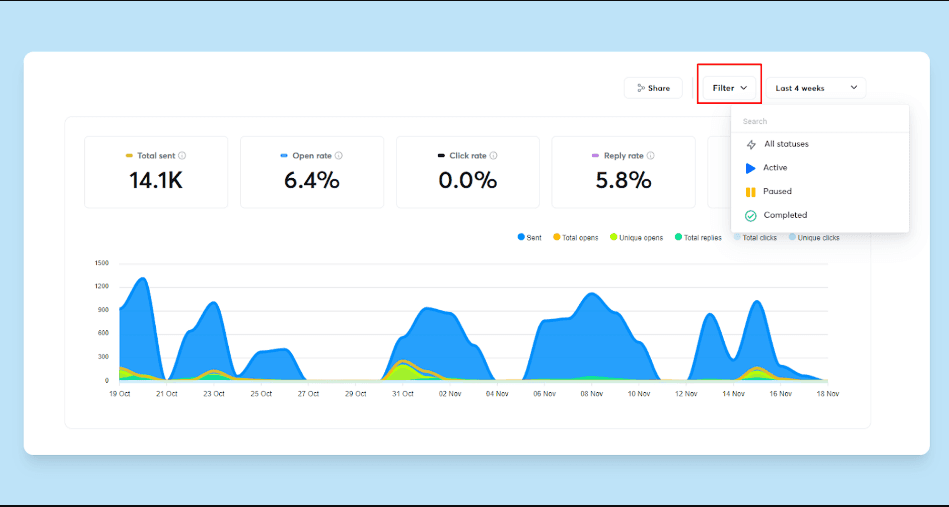Click the Total sent info icon
The height and width of the screenshot is (507, 949).
[182, 155]
